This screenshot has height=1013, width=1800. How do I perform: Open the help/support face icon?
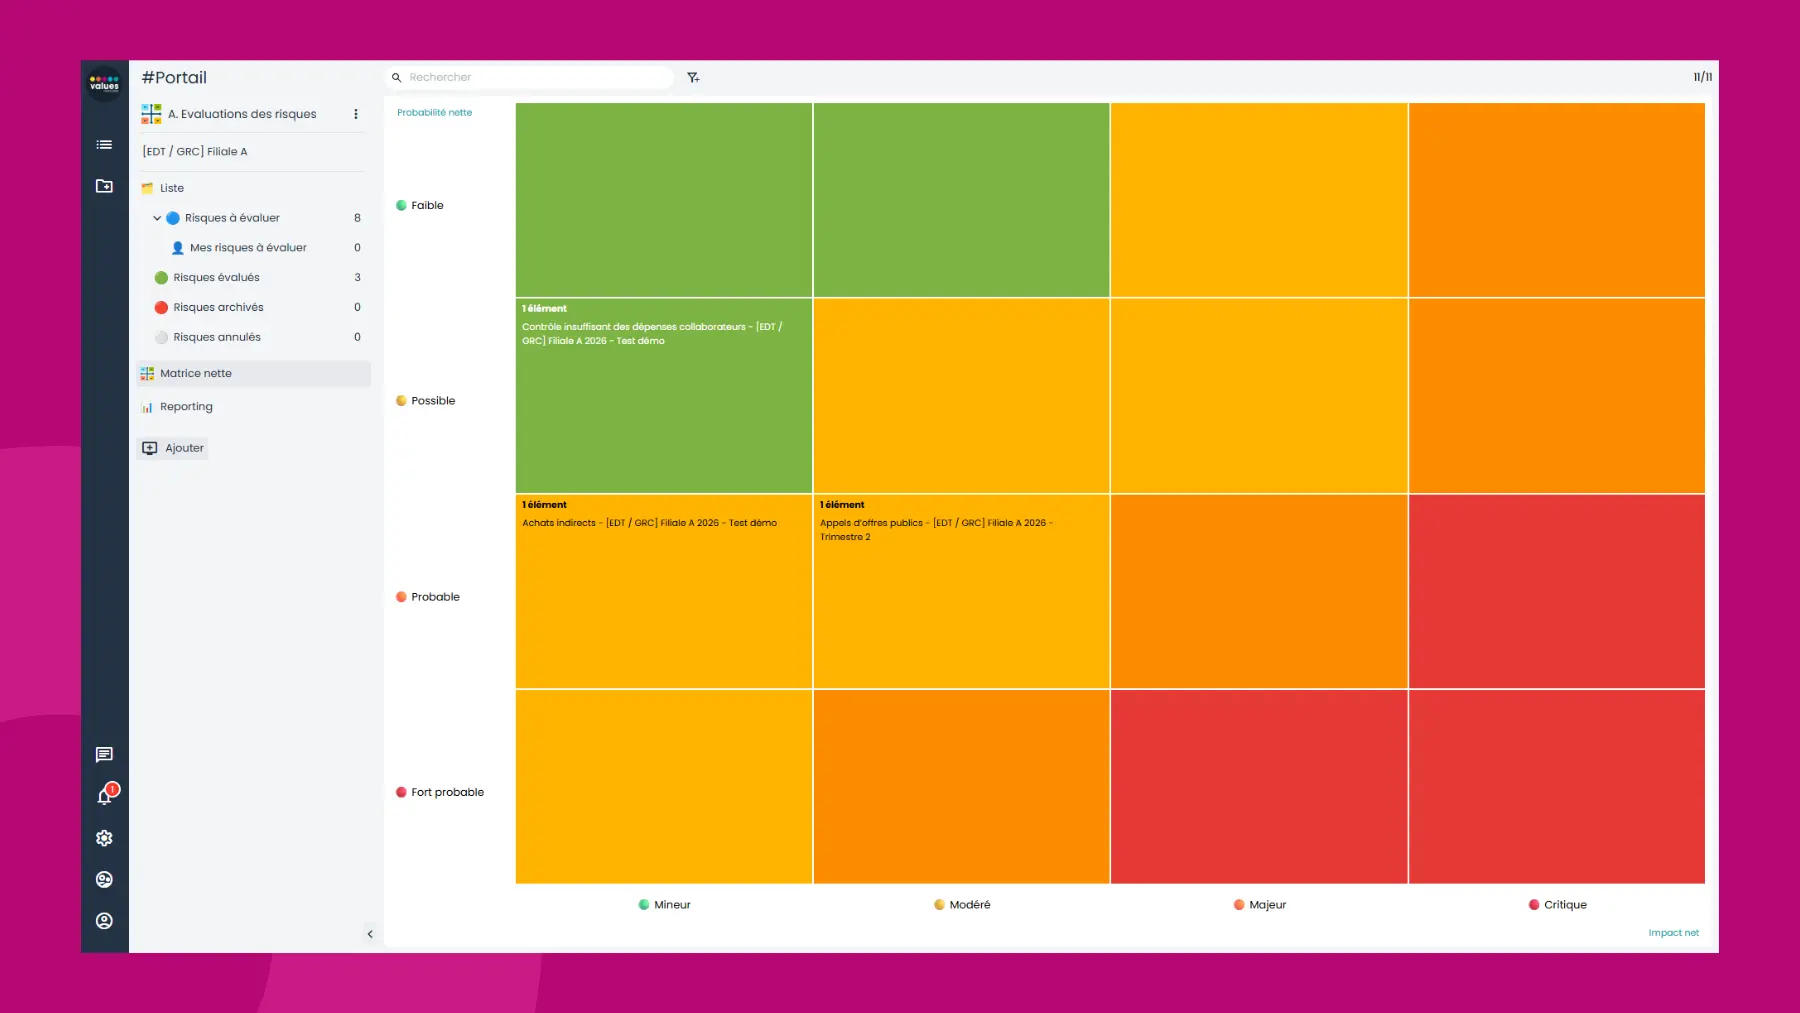(103, 879)
